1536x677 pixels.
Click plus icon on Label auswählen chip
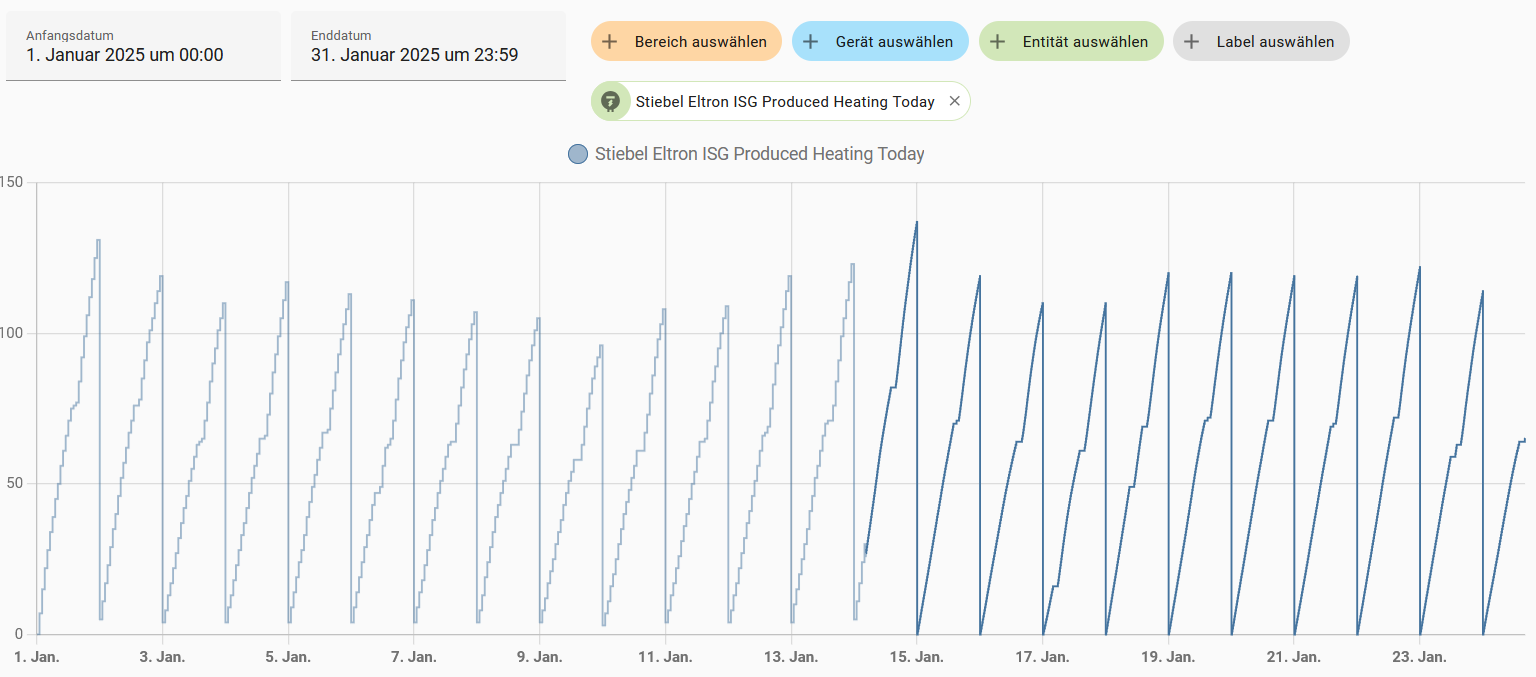[x=1191, y=42]
